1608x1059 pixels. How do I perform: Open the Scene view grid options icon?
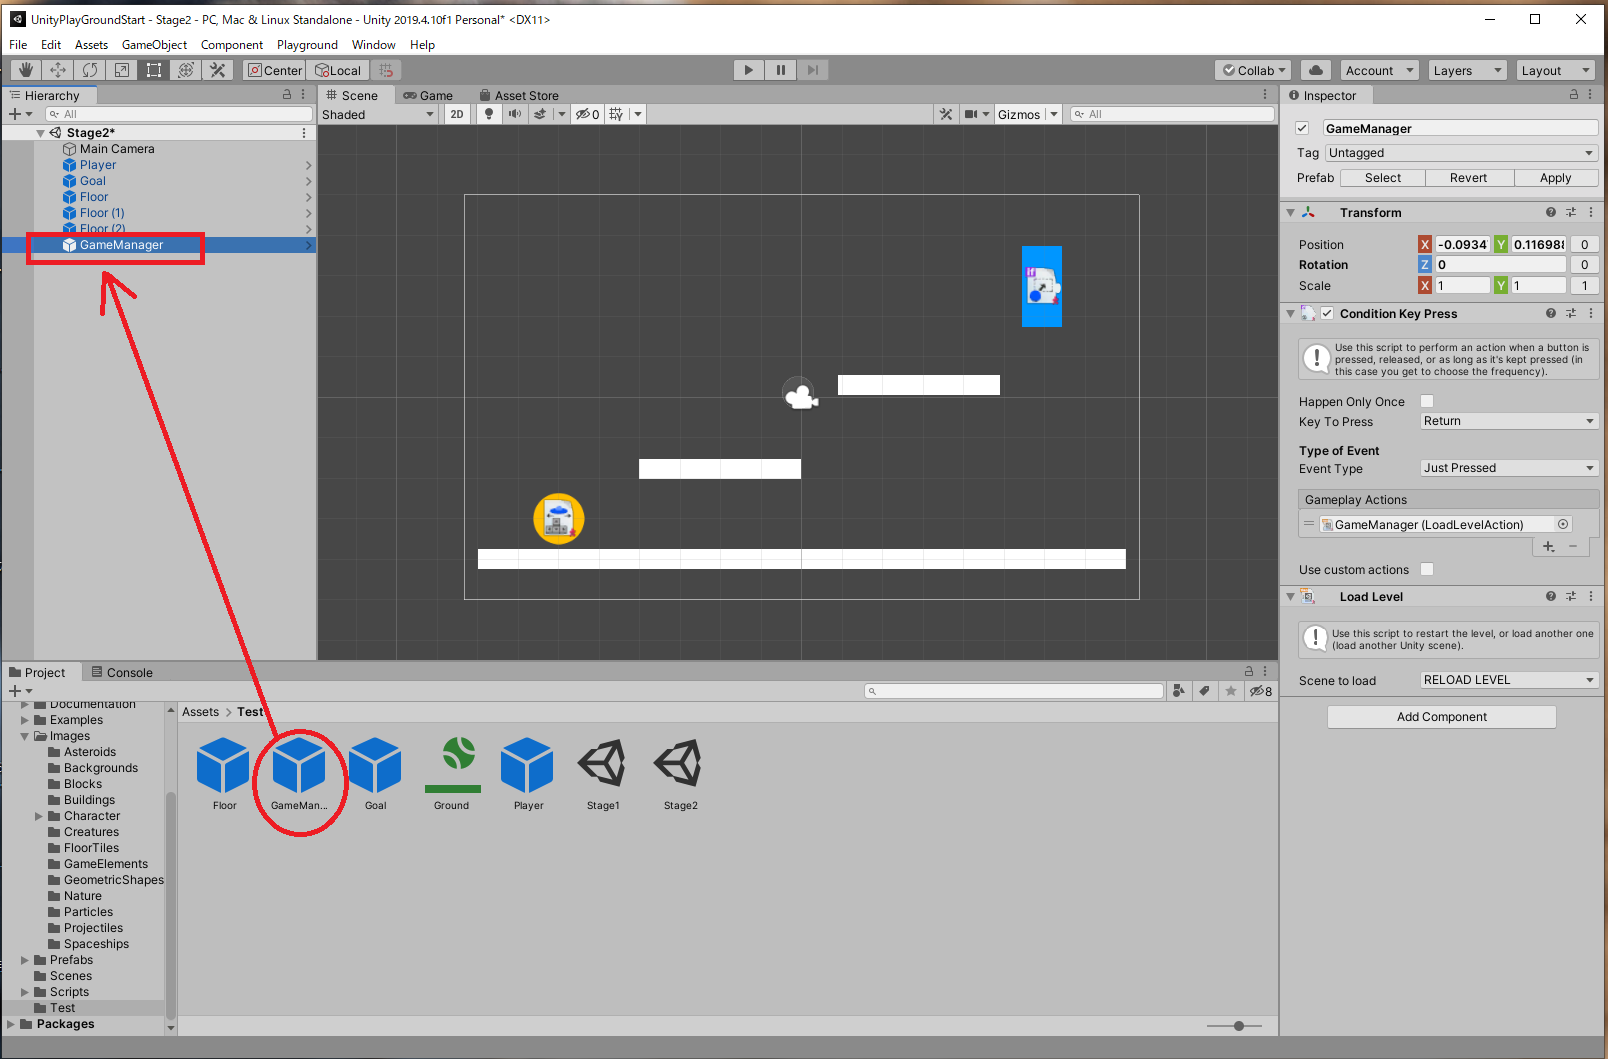click(616, 114)
